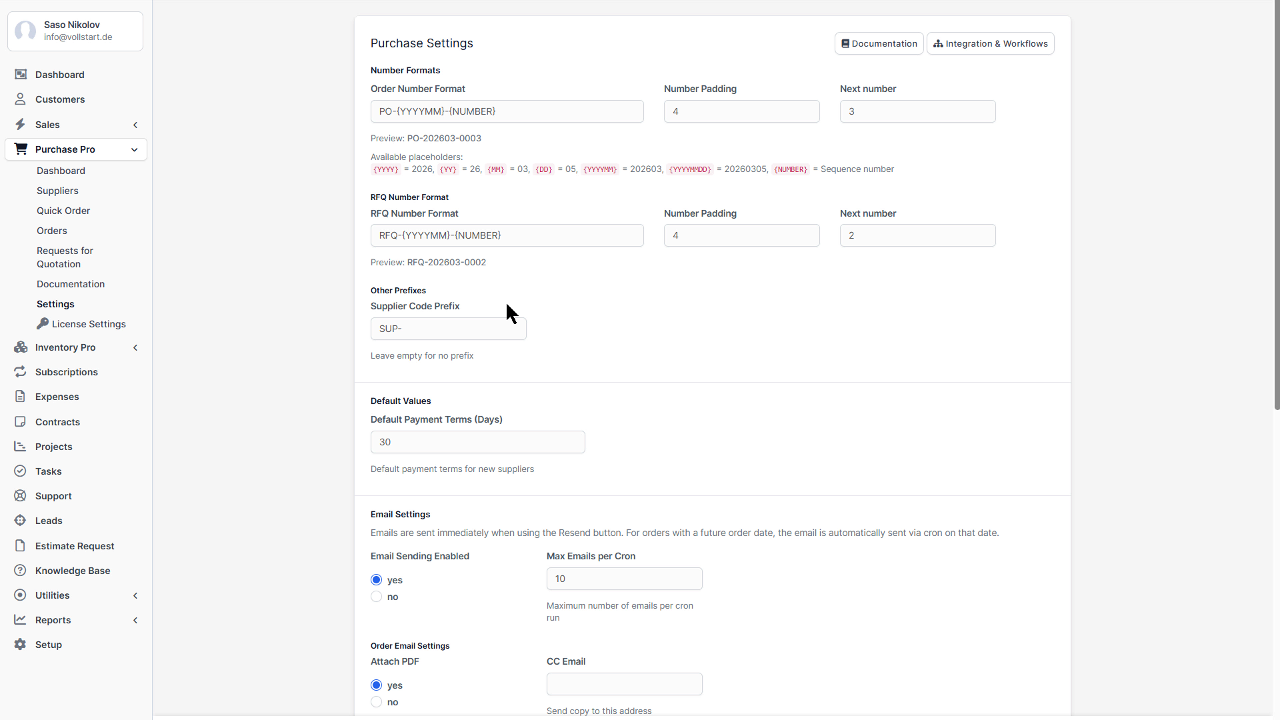Image resolution: width=1280 pixels, height=720 pixels.
Task: Click the CC Email input field
Action: 625,684
